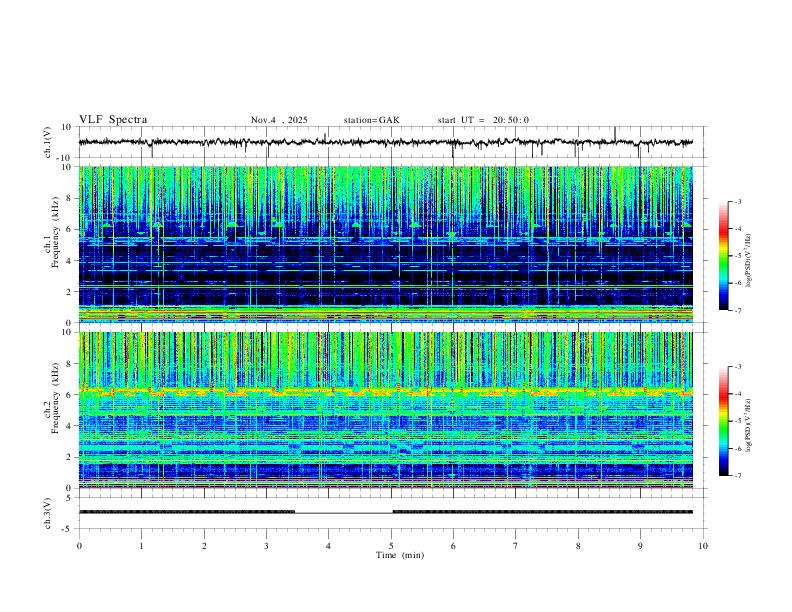Click the '-7' value on lower color bar
Screen dimensions: 792x612
click(x=738, y=476)
